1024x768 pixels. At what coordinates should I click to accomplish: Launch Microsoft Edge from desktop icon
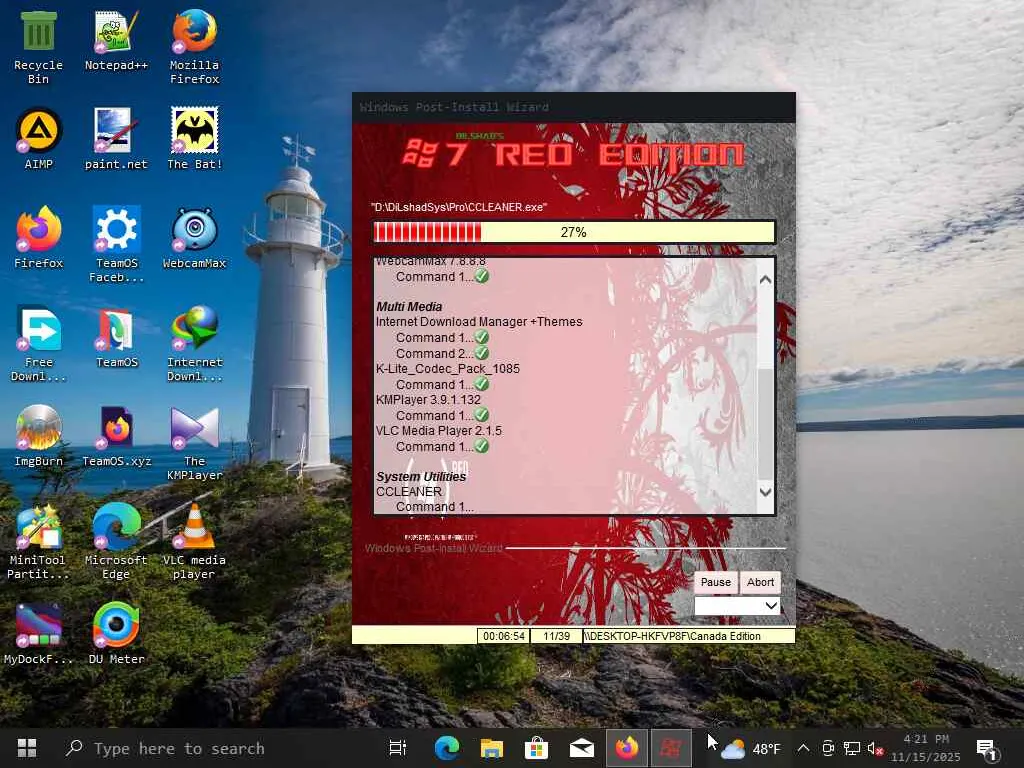click(116, 542)
